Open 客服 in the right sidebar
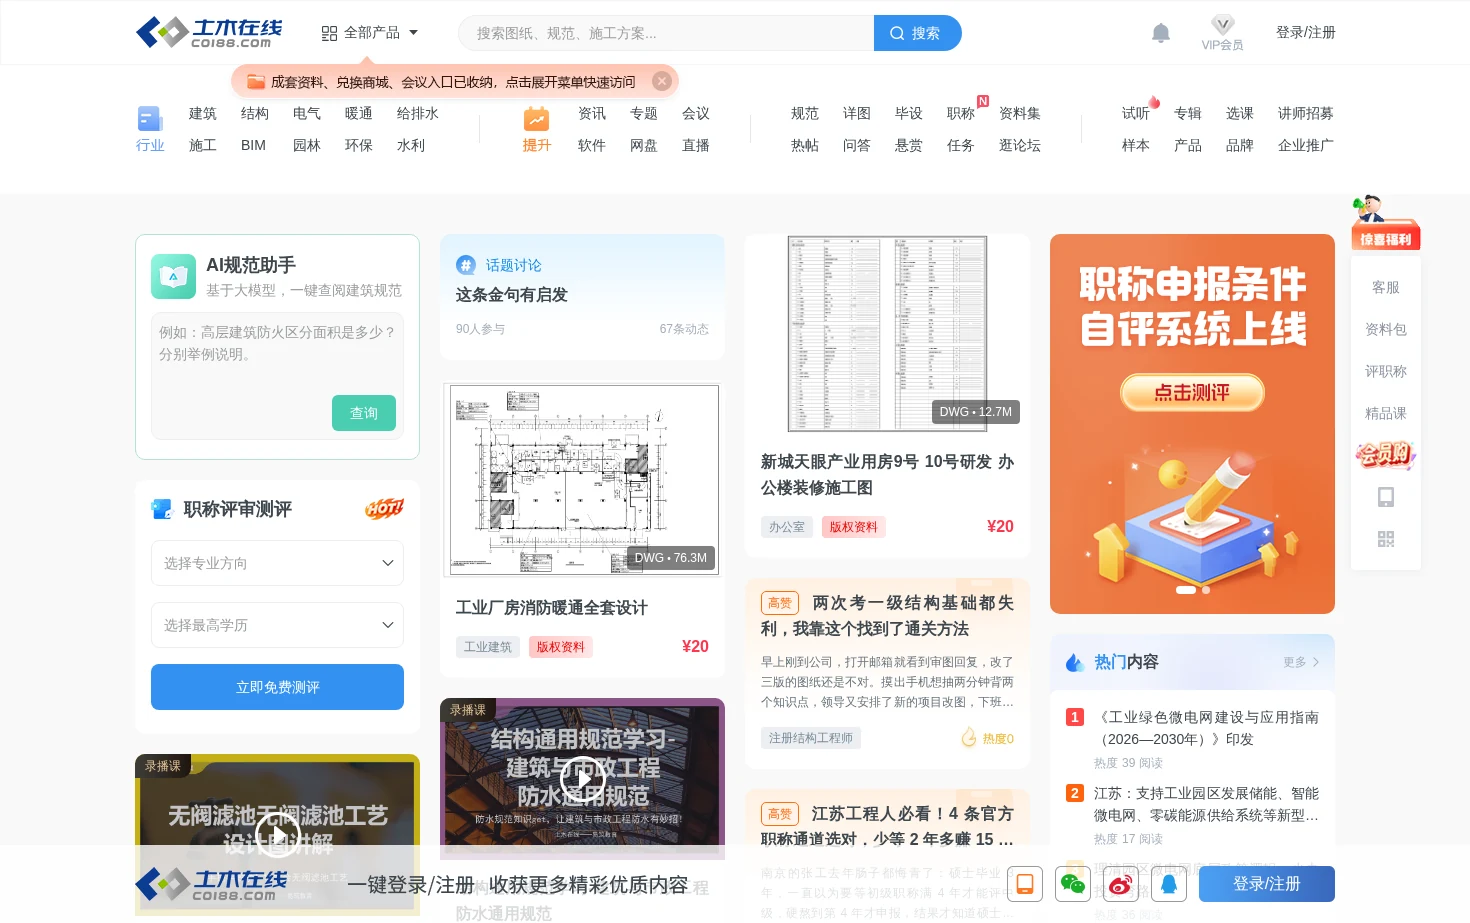The width and height of the screenshot is (1470, 923). pyautogui.click(x=1386, y=287)
